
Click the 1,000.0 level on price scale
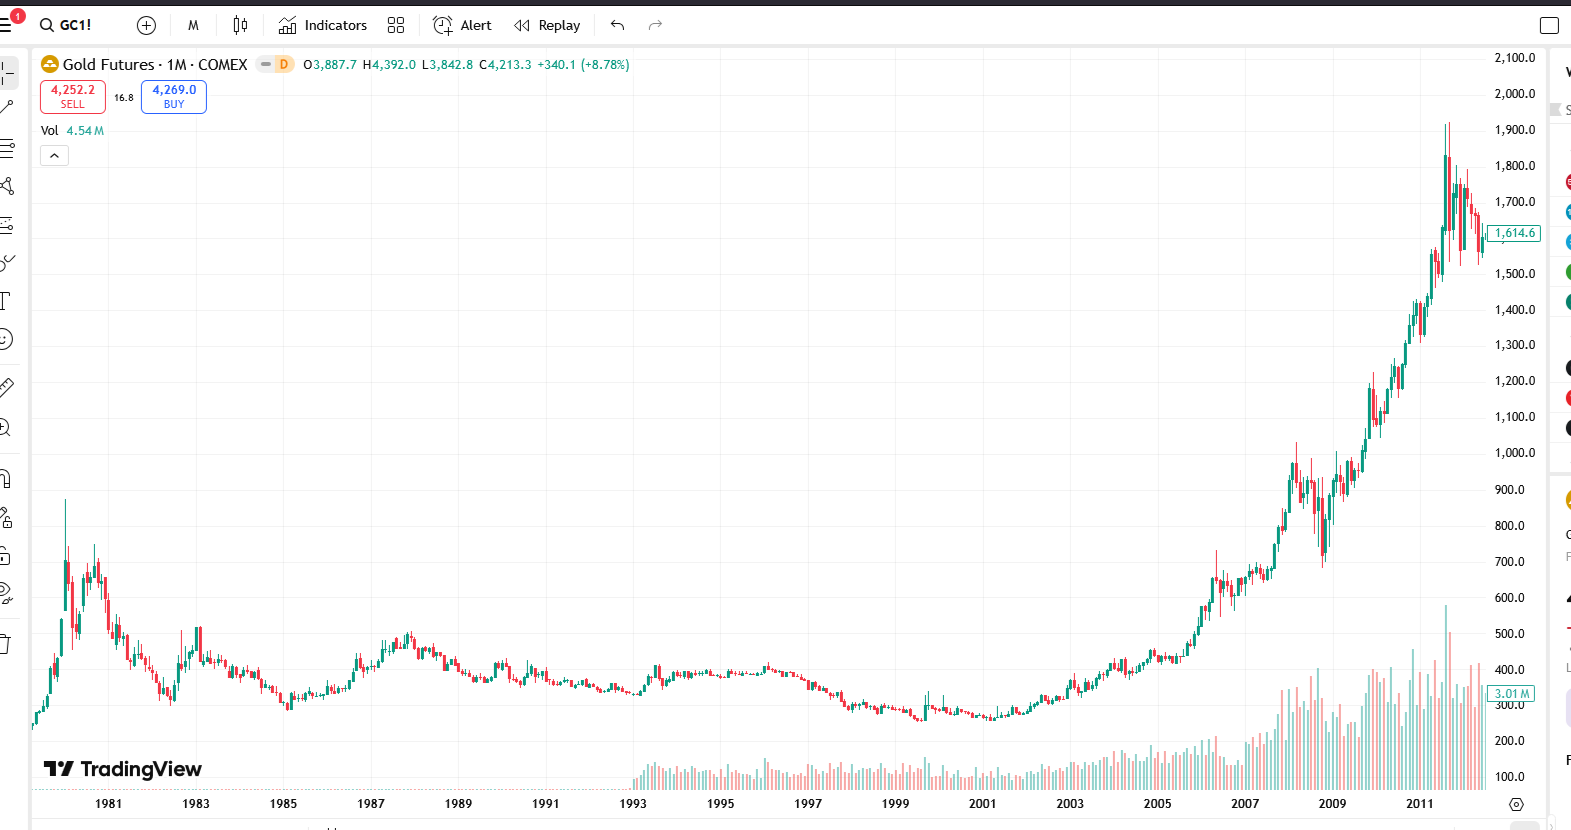pyautogui.click(x=1515, y=453)
